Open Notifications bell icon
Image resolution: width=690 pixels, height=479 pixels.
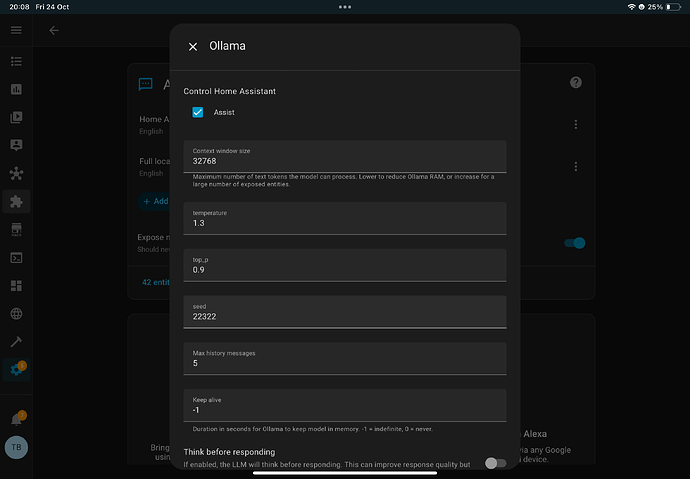point(16,419)
